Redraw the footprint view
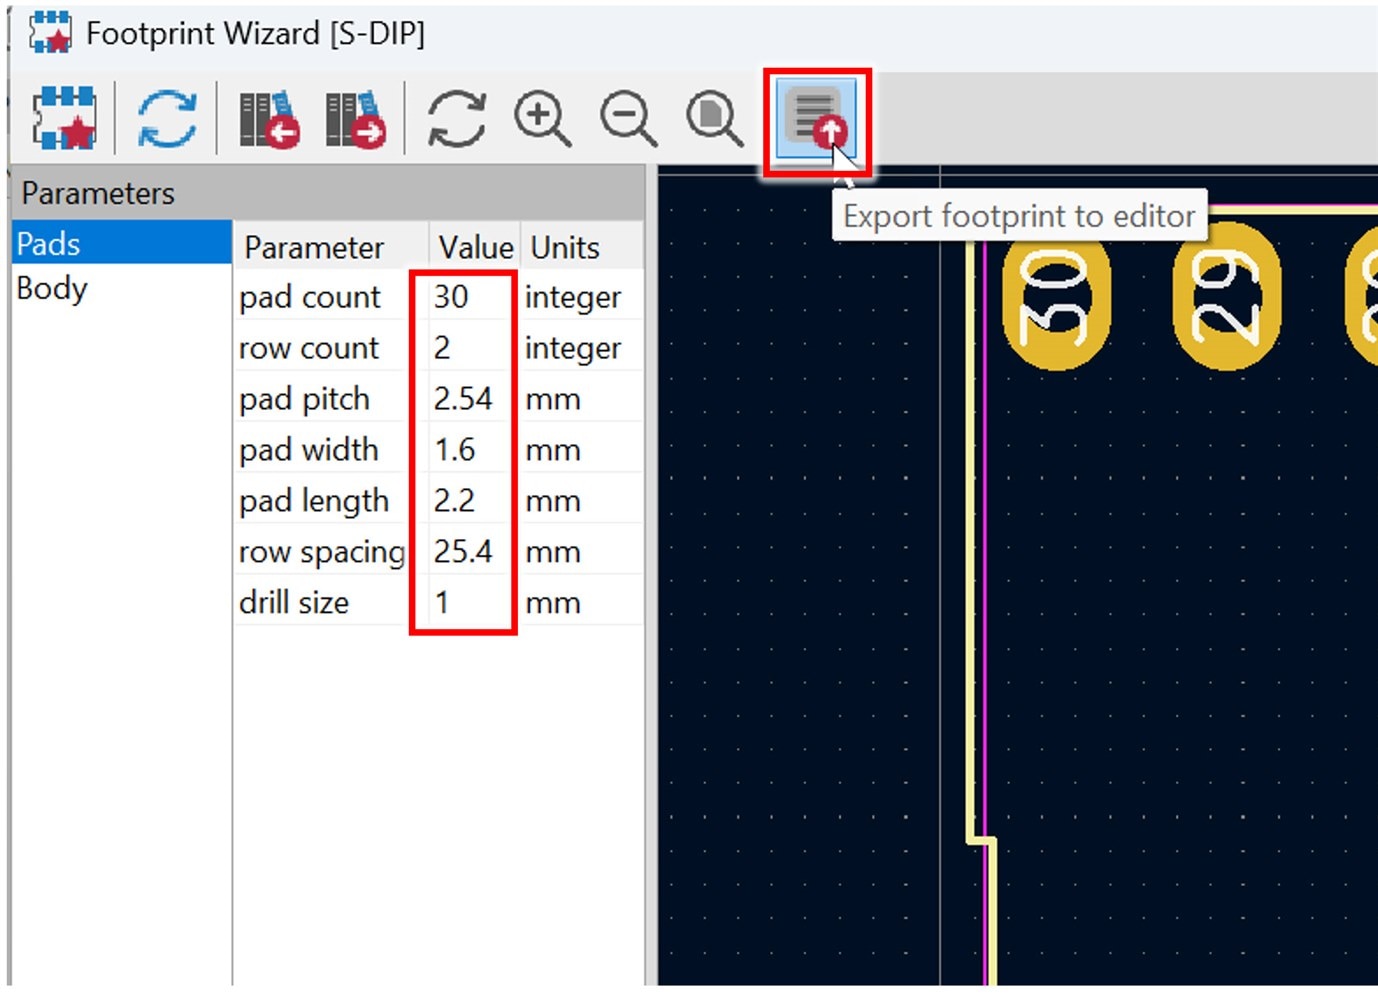 click(457, 119)
